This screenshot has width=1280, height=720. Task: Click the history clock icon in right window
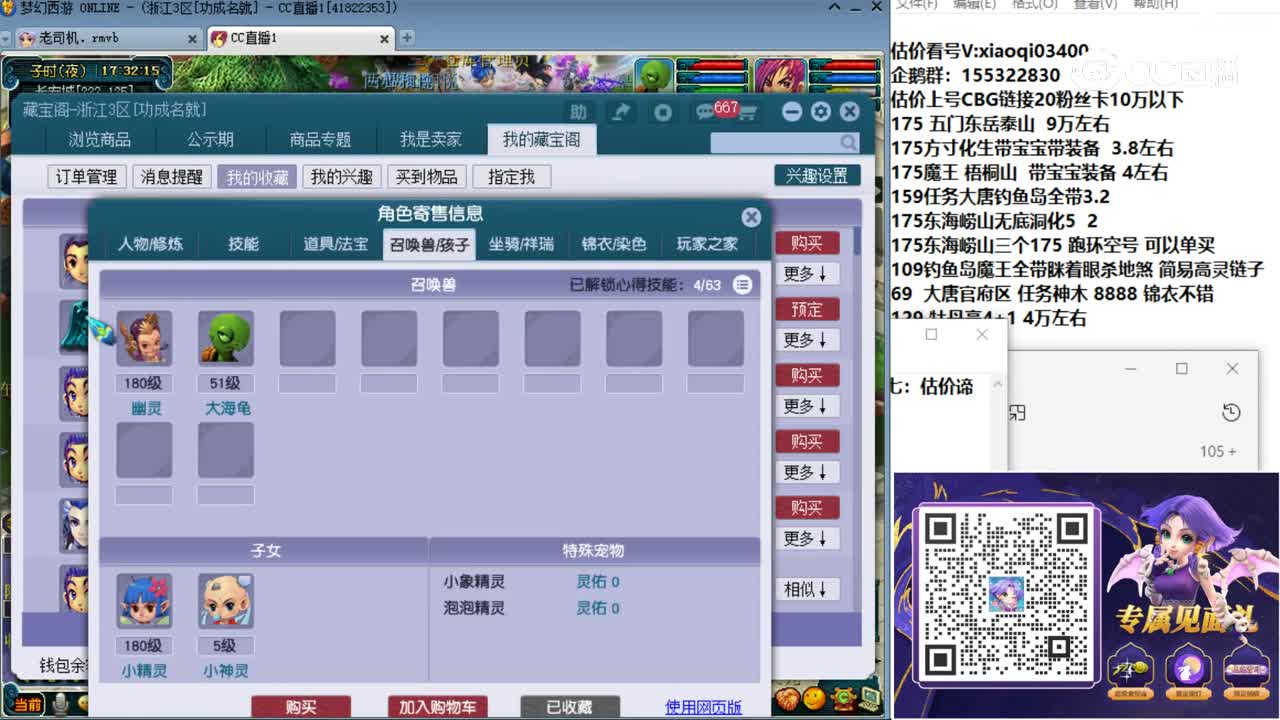click(1231, 413)
